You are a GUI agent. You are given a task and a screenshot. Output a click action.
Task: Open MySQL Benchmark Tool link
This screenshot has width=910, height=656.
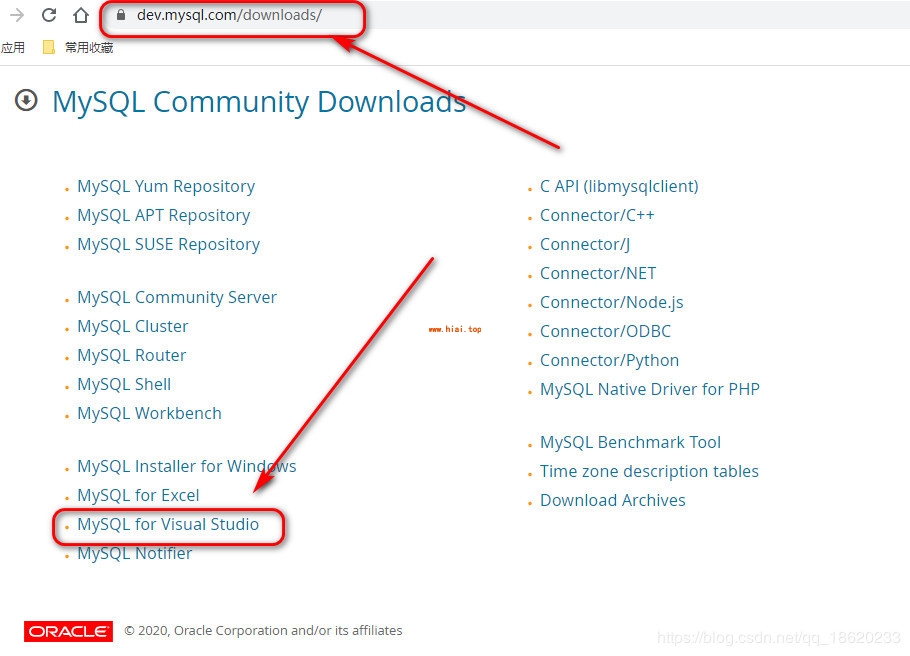tap(630, 442)
